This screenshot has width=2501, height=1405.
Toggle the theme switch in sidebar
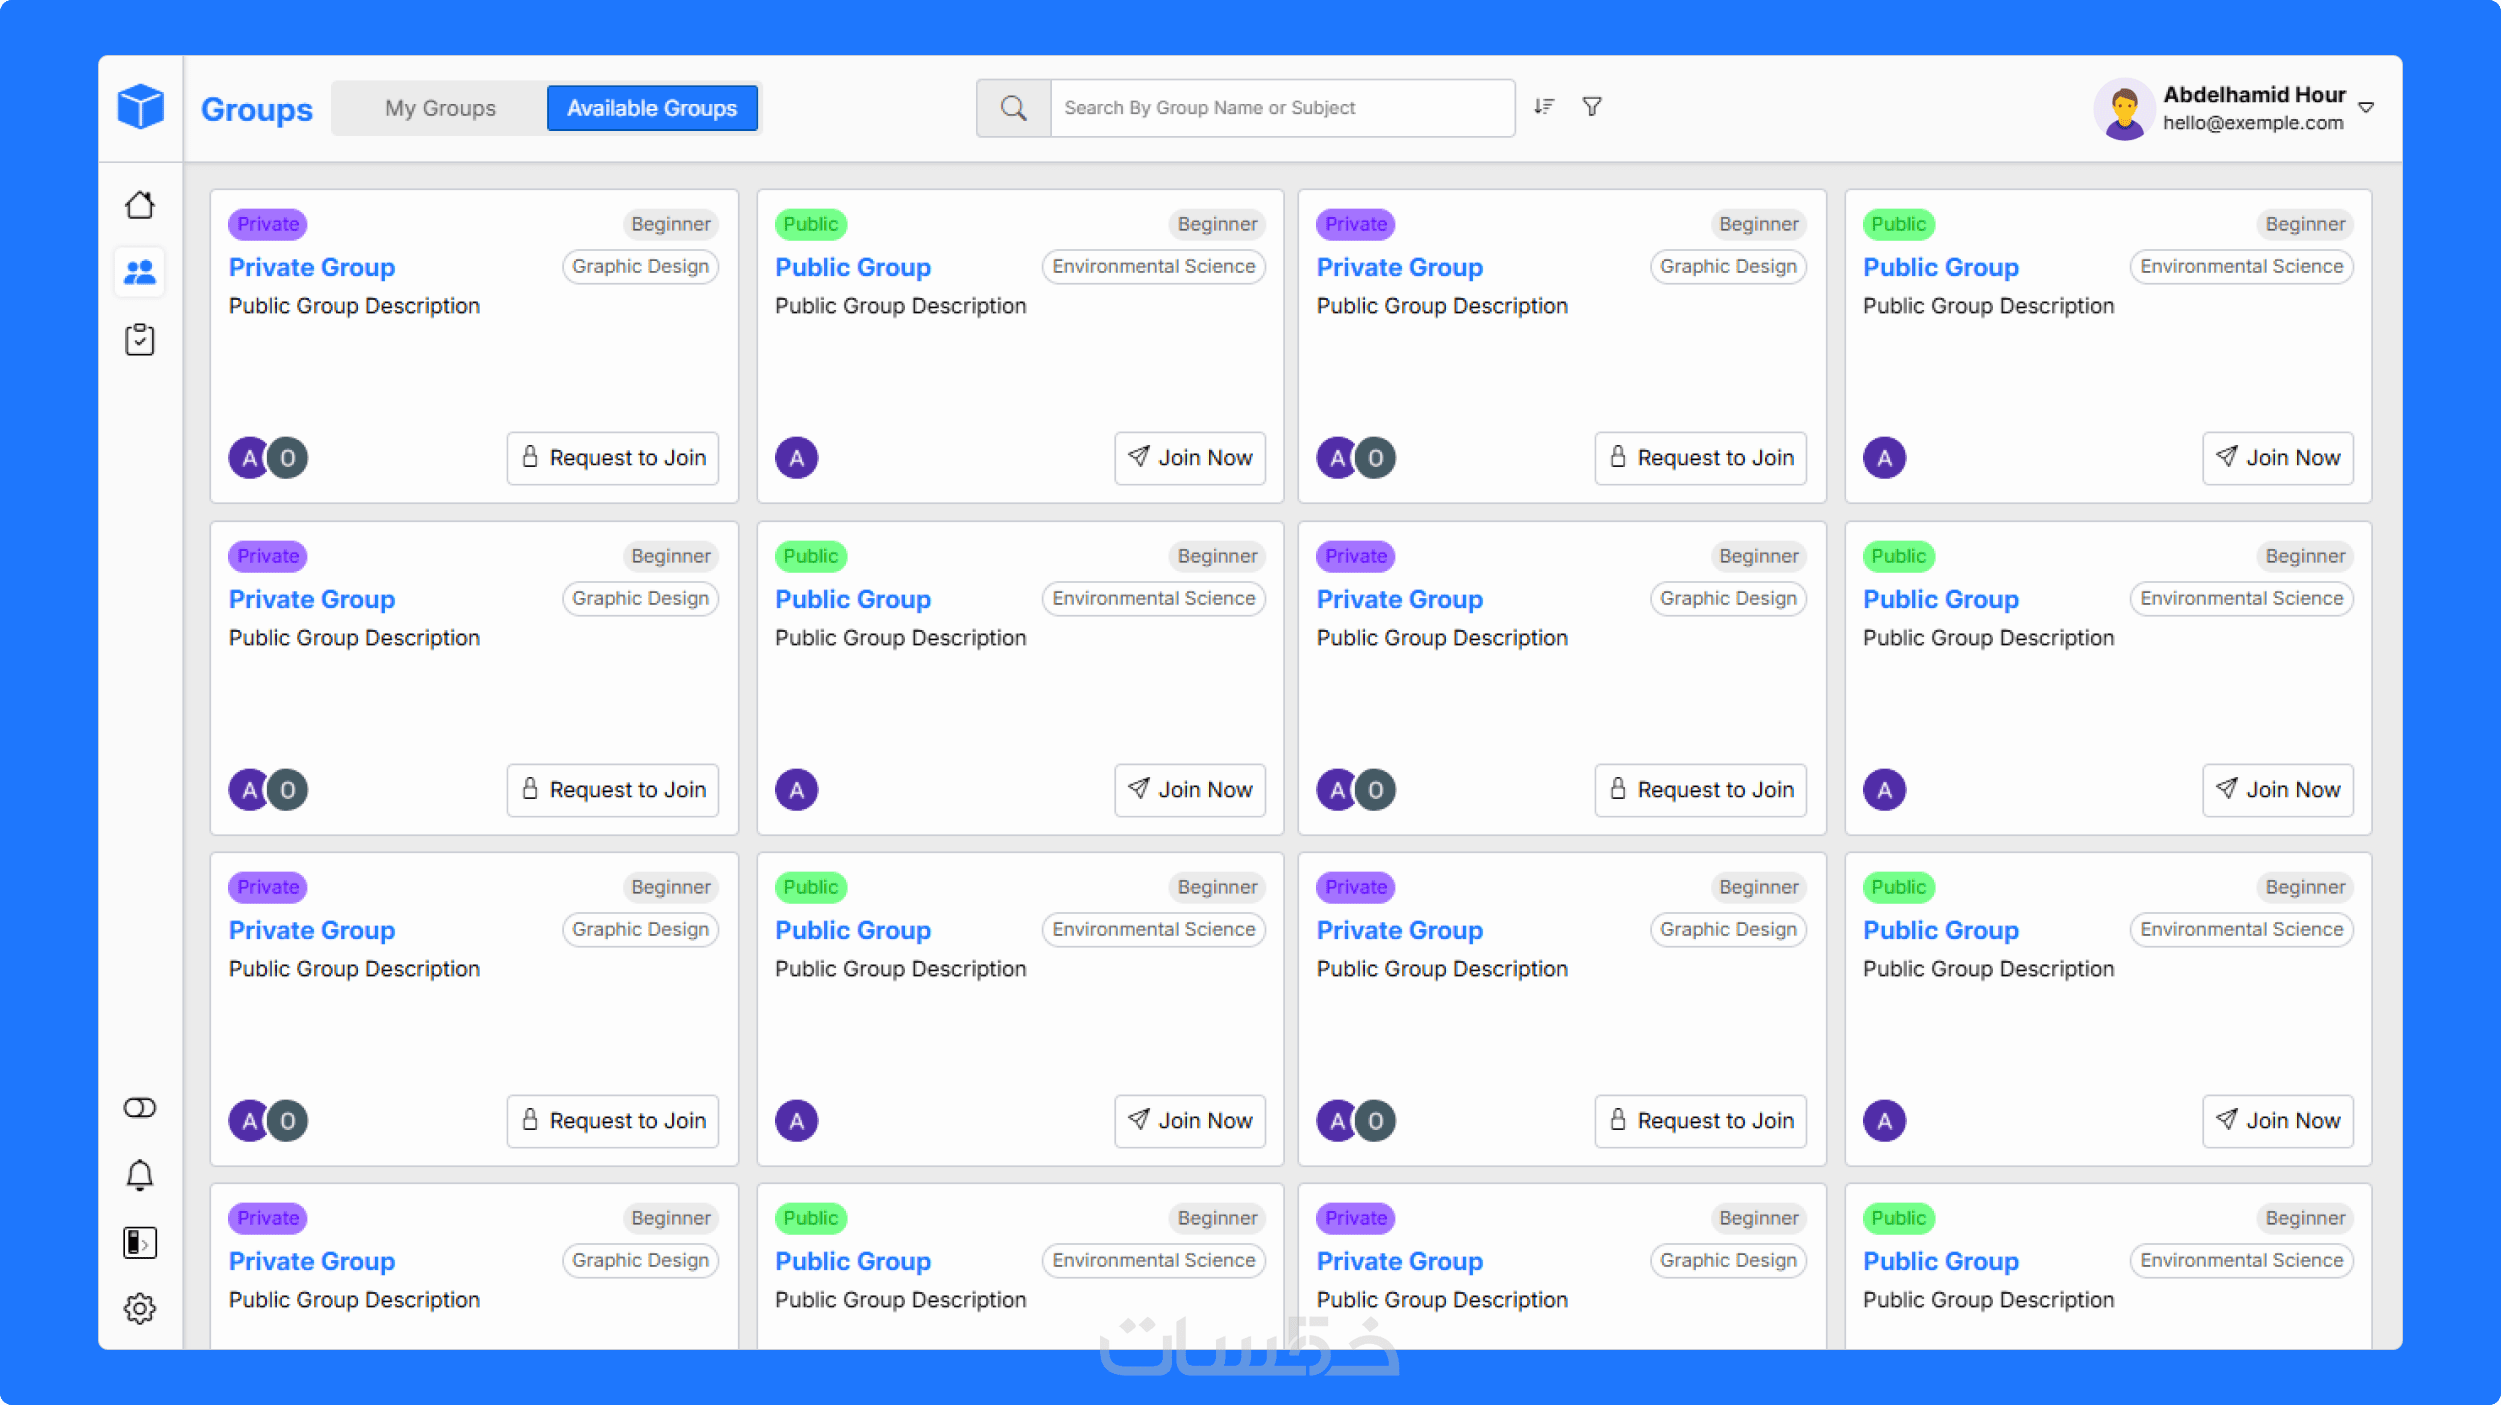[140, 1108]
